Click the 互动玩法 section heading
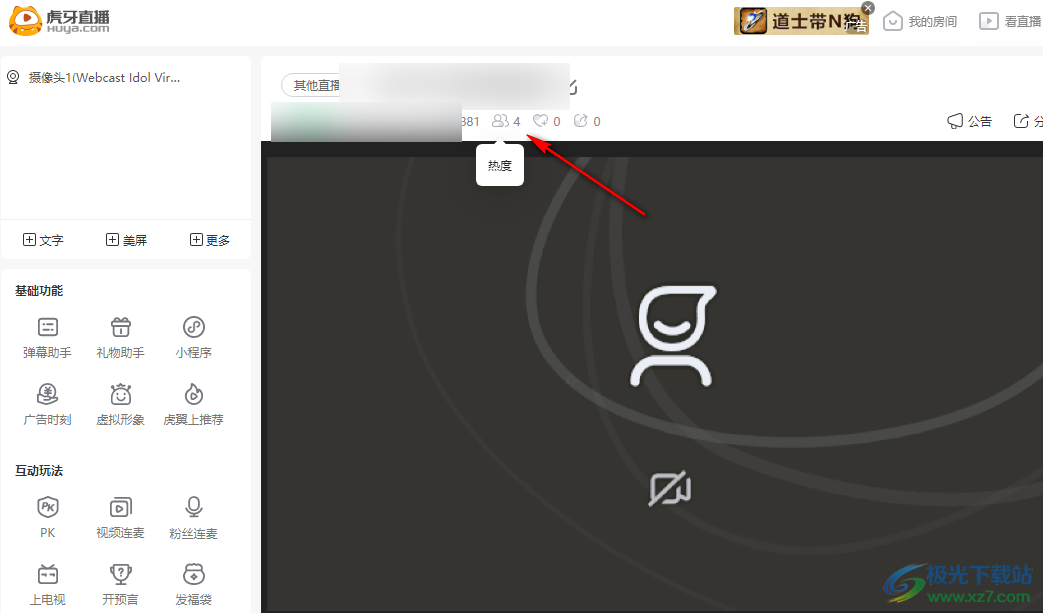 [39, 471]
